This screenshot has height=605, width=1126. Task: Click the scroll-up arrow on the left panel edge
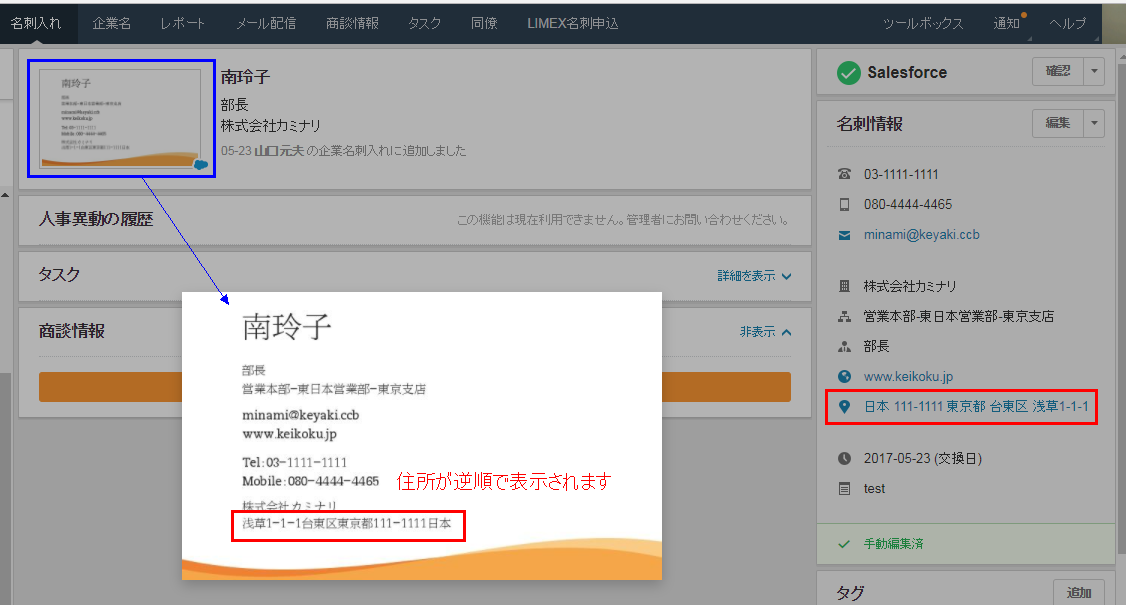pyautogui.click(x=5, y=195)
